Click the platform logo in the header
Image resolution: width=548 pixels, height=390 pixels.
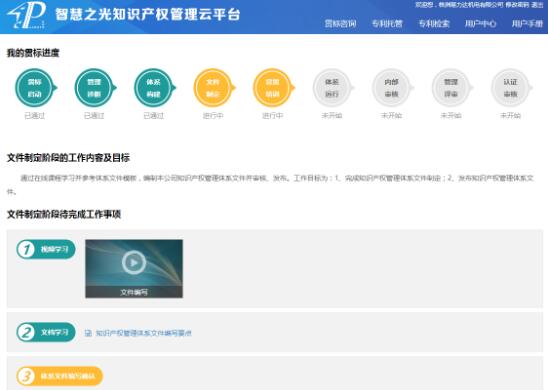(27, 15)
